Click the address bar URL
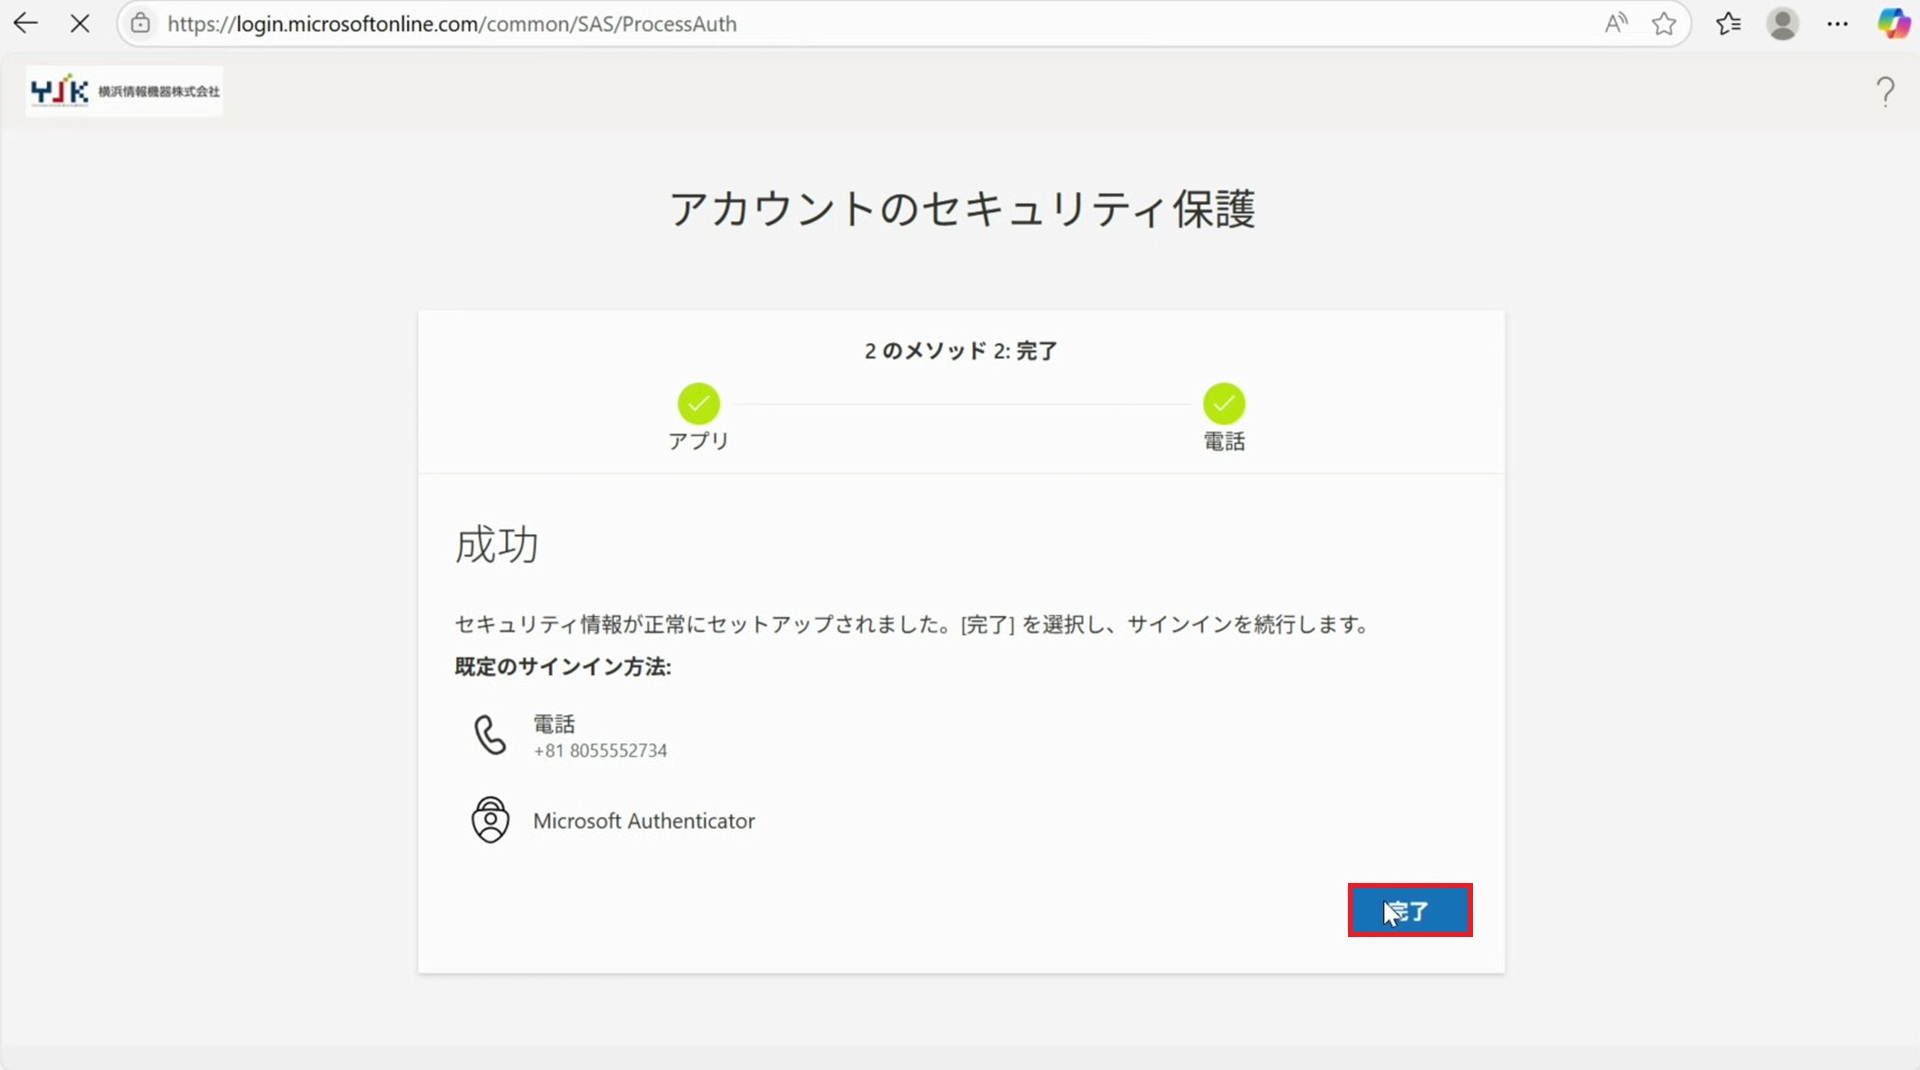Image resolution: width=1920 pixels, height=1070 pixels. coord(452,24)
